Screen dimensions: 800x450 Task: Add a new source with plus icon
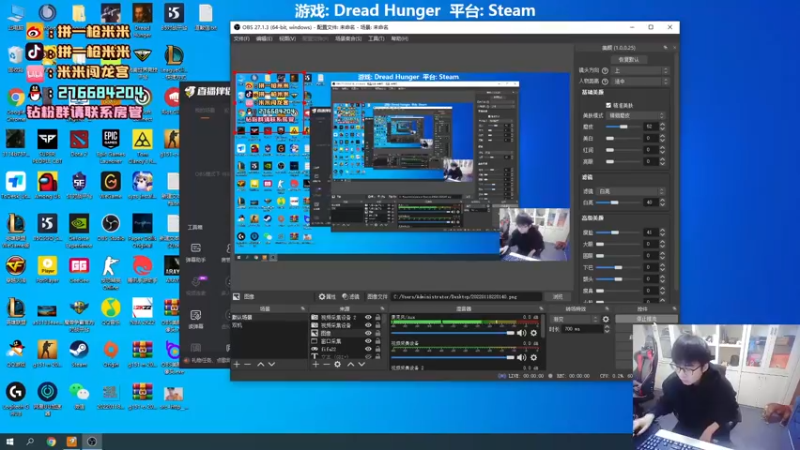coord(315,364)
